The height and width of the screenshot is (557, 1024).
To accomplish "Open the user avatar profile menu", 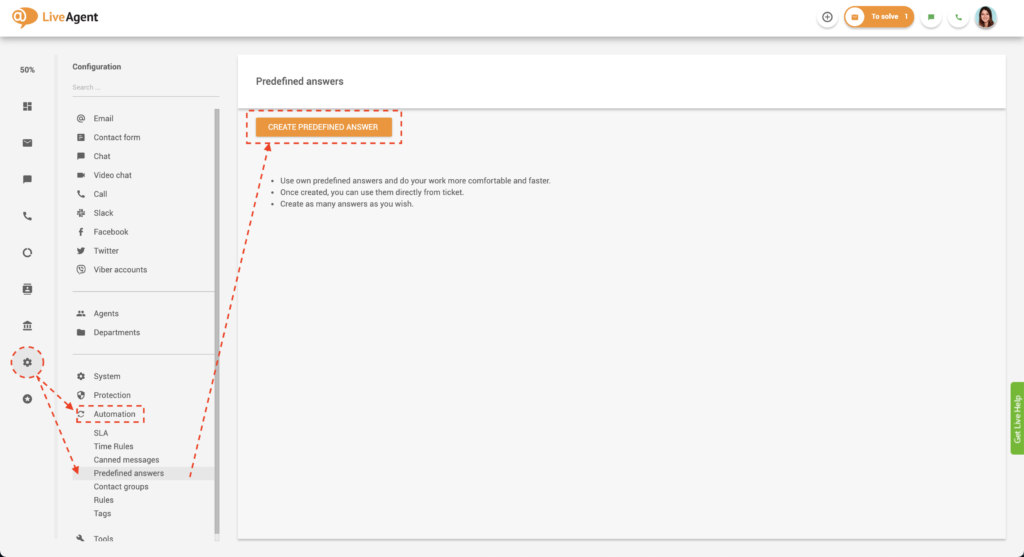I will click(986, 17).
